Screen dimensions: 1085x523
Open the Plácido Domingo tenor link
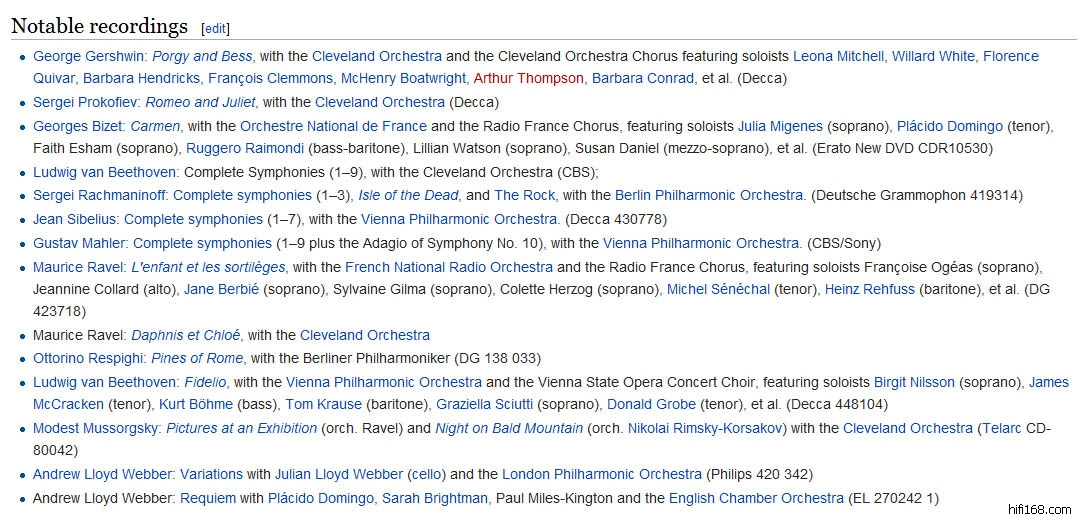(x=949, y=126)
